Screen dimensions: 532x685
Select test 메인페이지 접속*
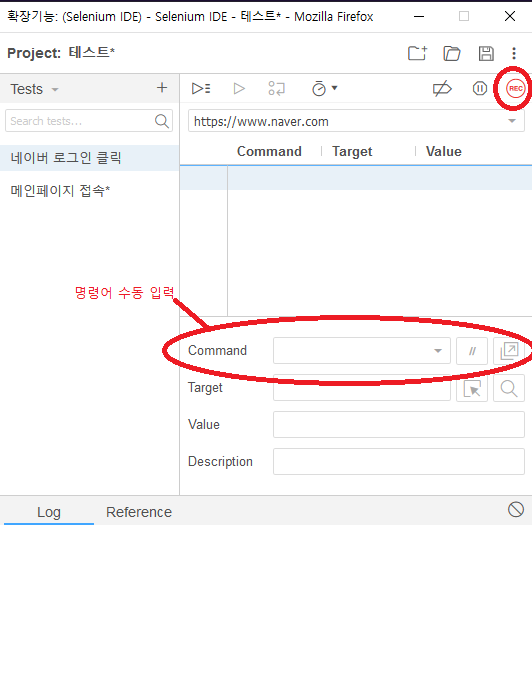tap(90, 191)
